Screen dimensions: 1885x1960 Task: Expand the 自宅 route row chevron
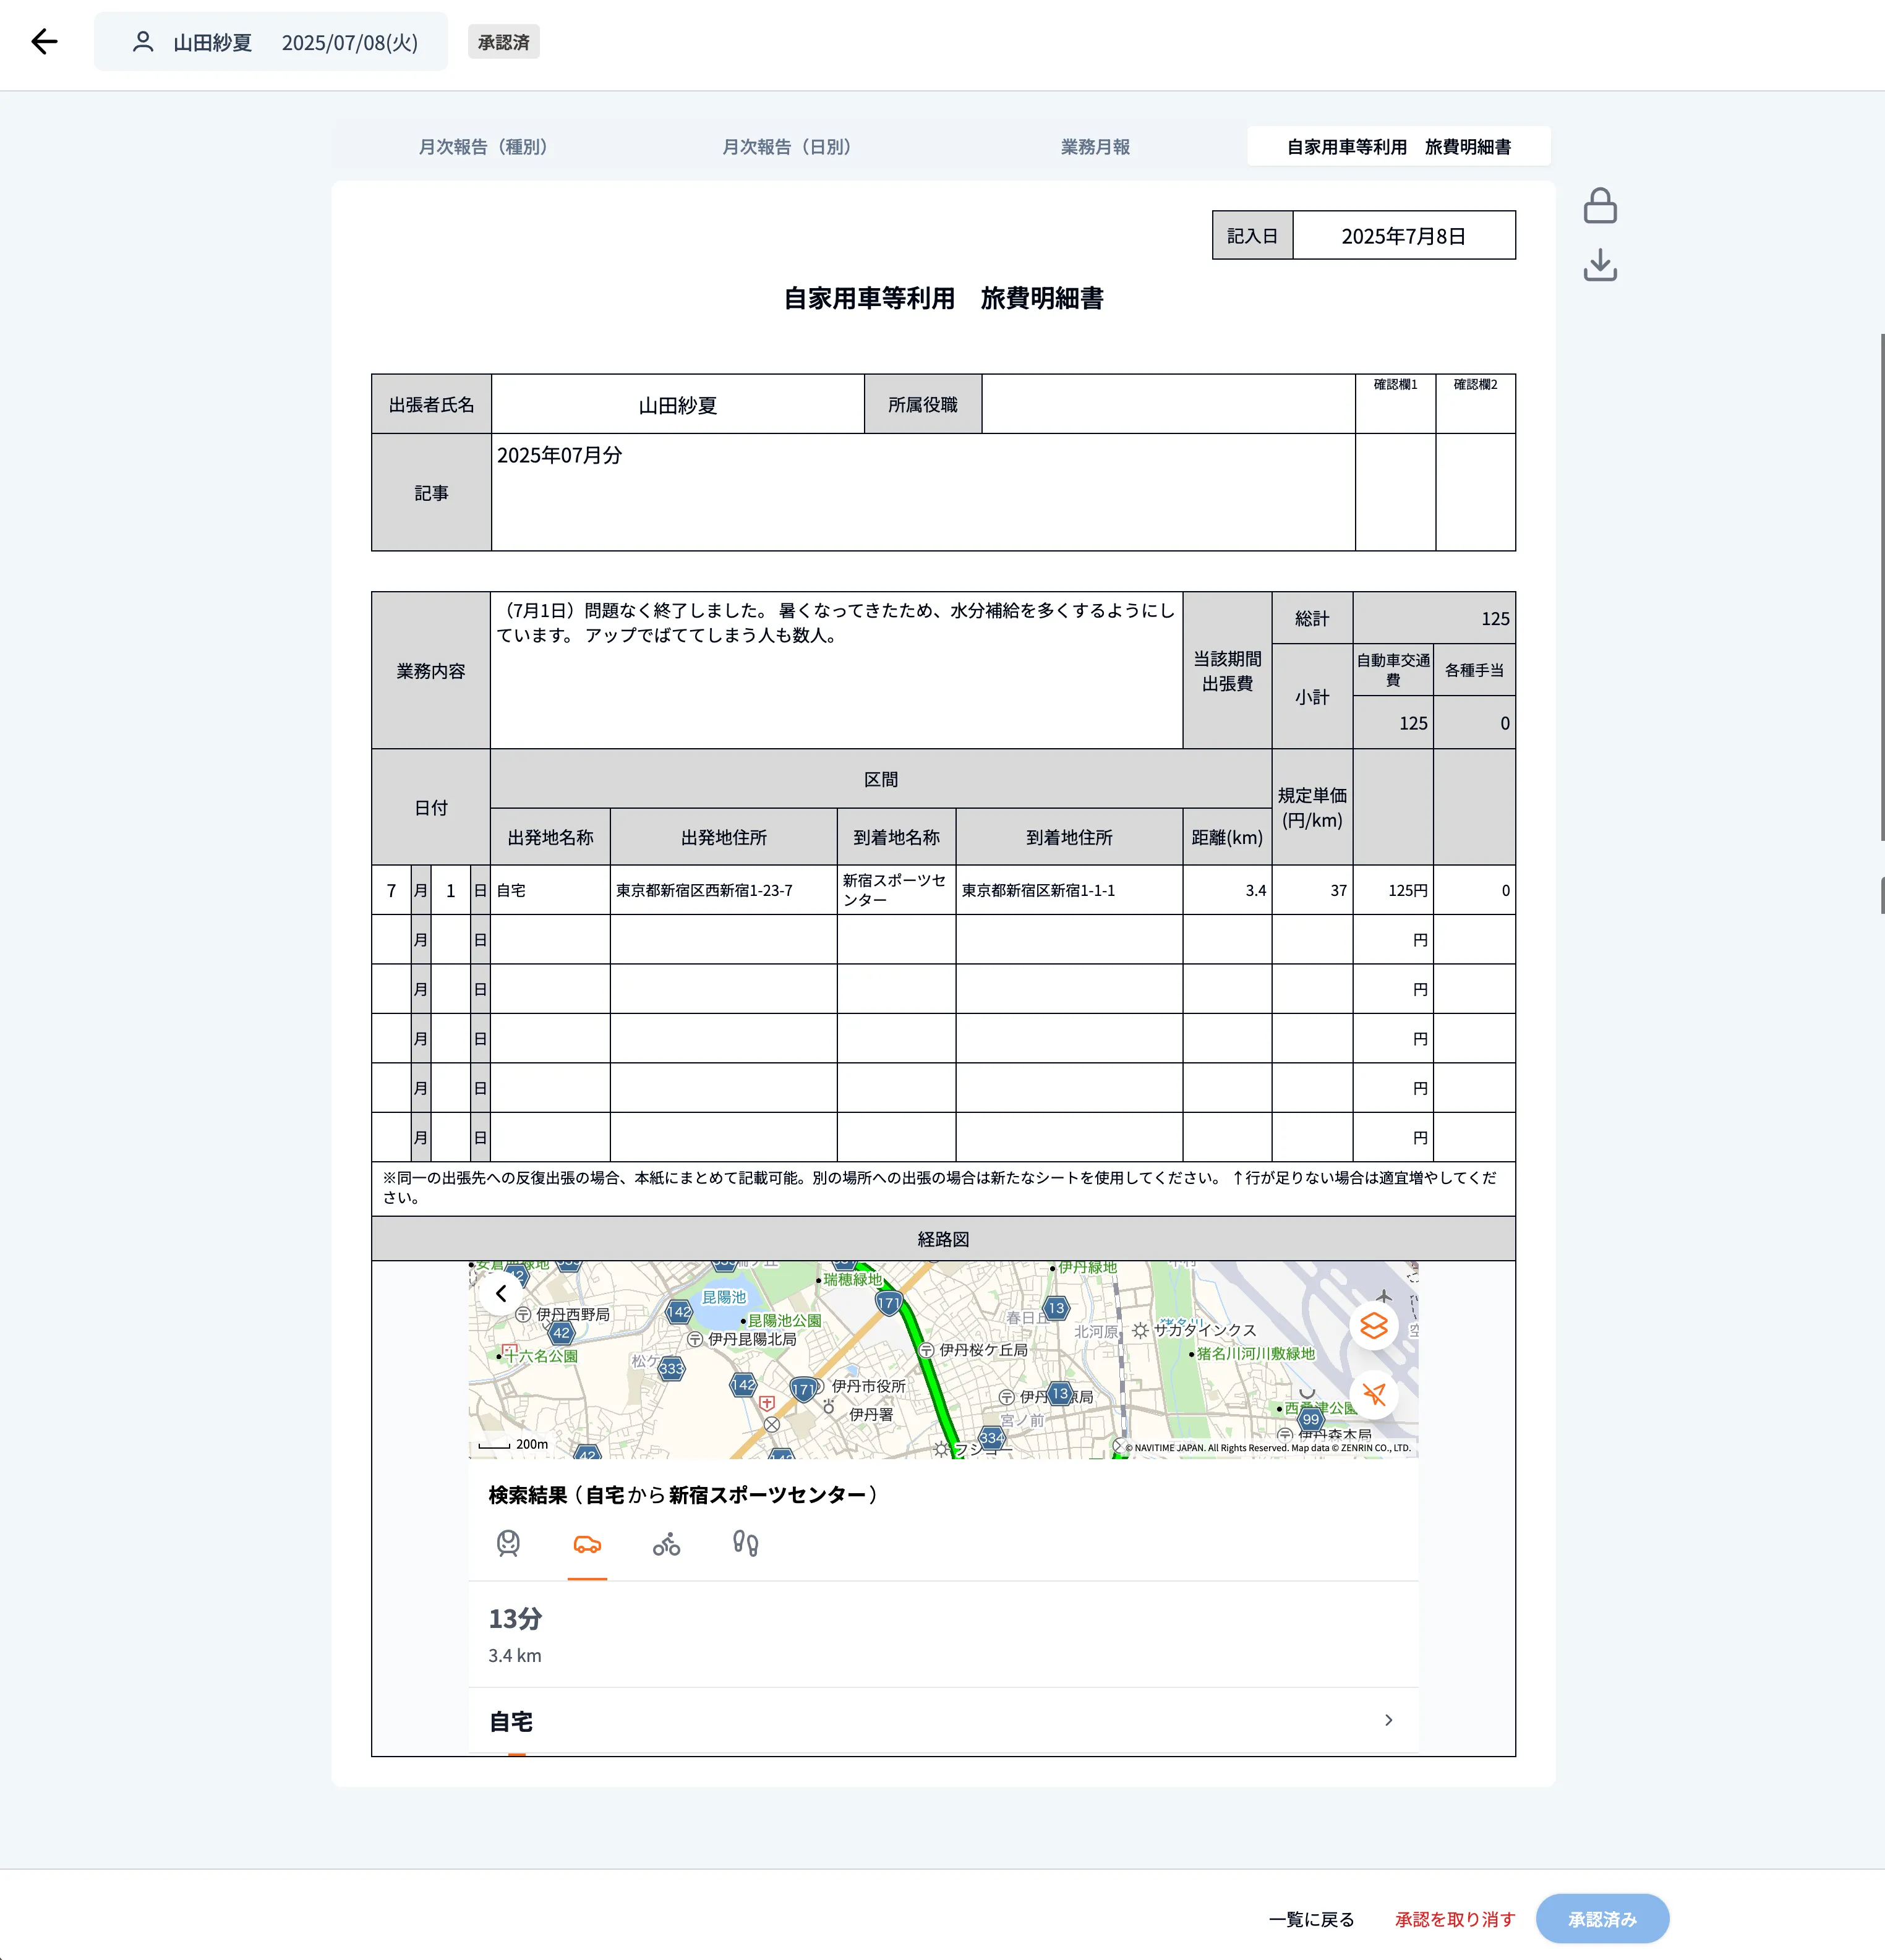tap(1388, 1720)
